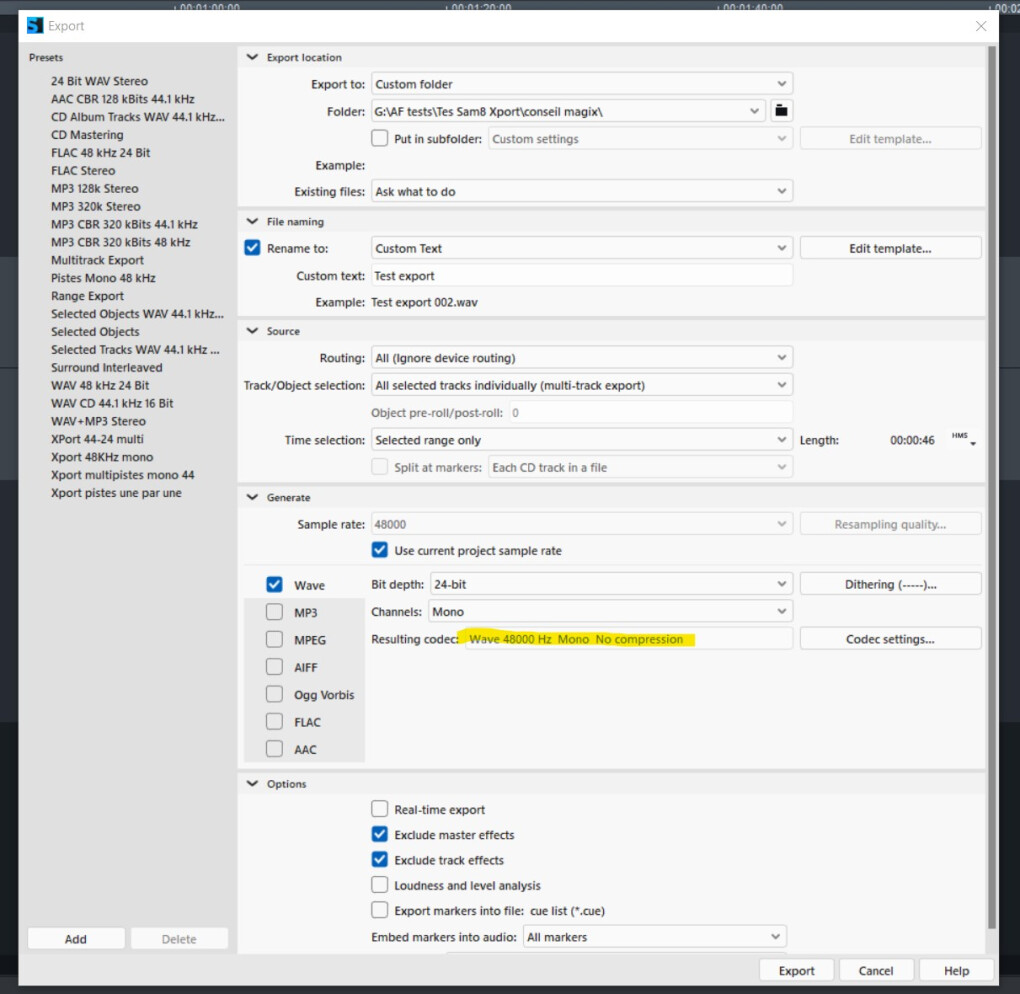Select the CD Mastering preset
Image resolution: width=1020 pixels, height=994 pixels.
coord(87,135)
